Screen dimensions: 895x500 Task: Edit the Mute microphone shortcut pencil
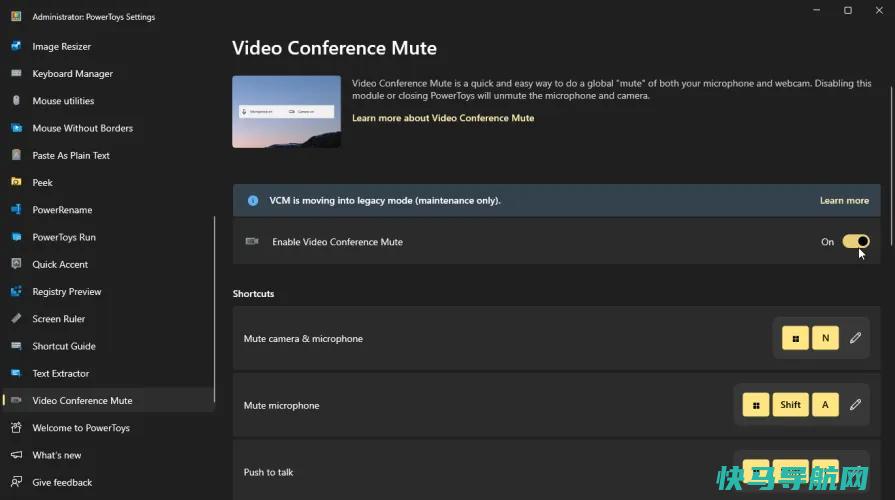(855, 405)
